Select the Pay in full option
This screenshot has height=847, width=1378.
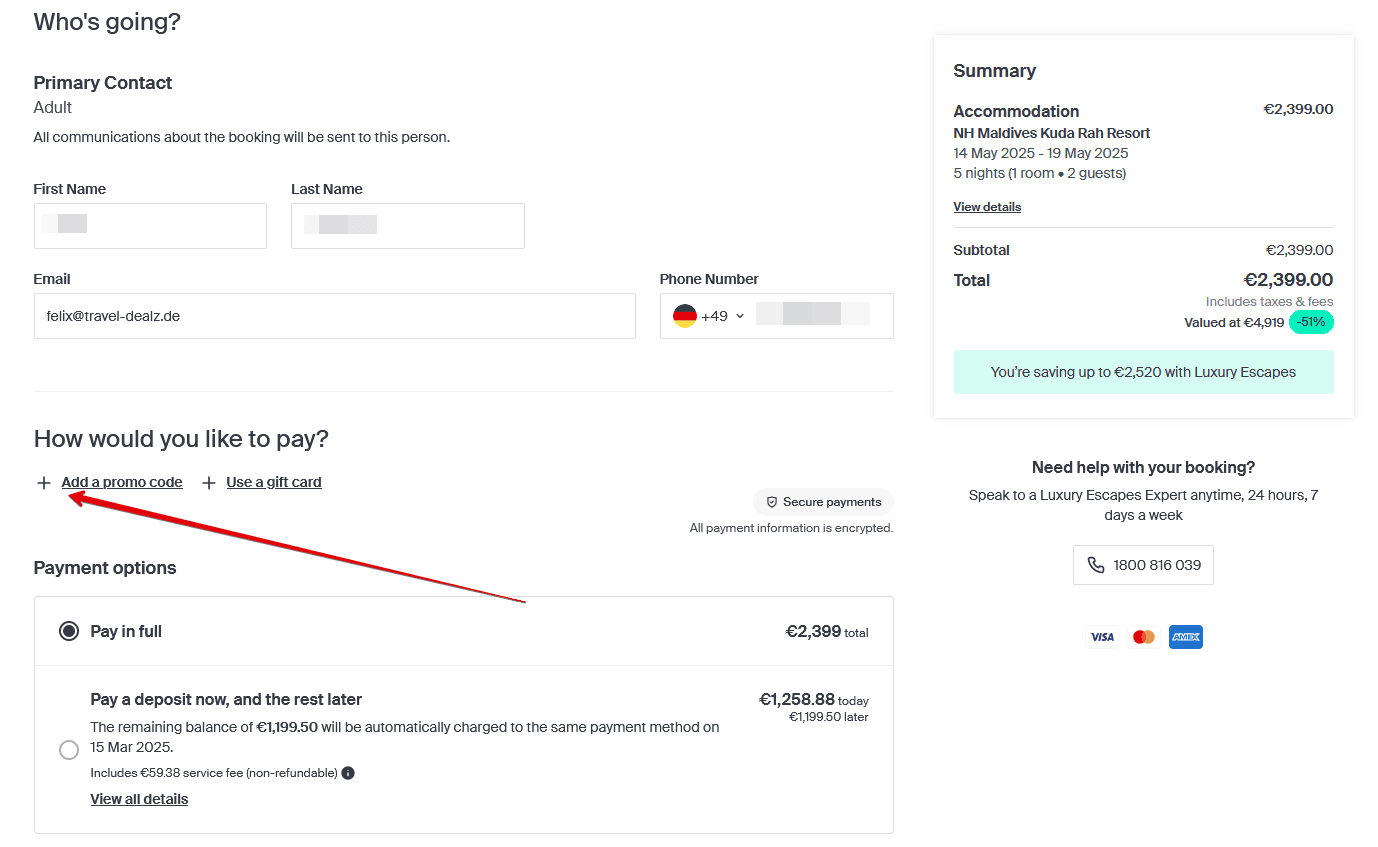(x=69, y=631)
